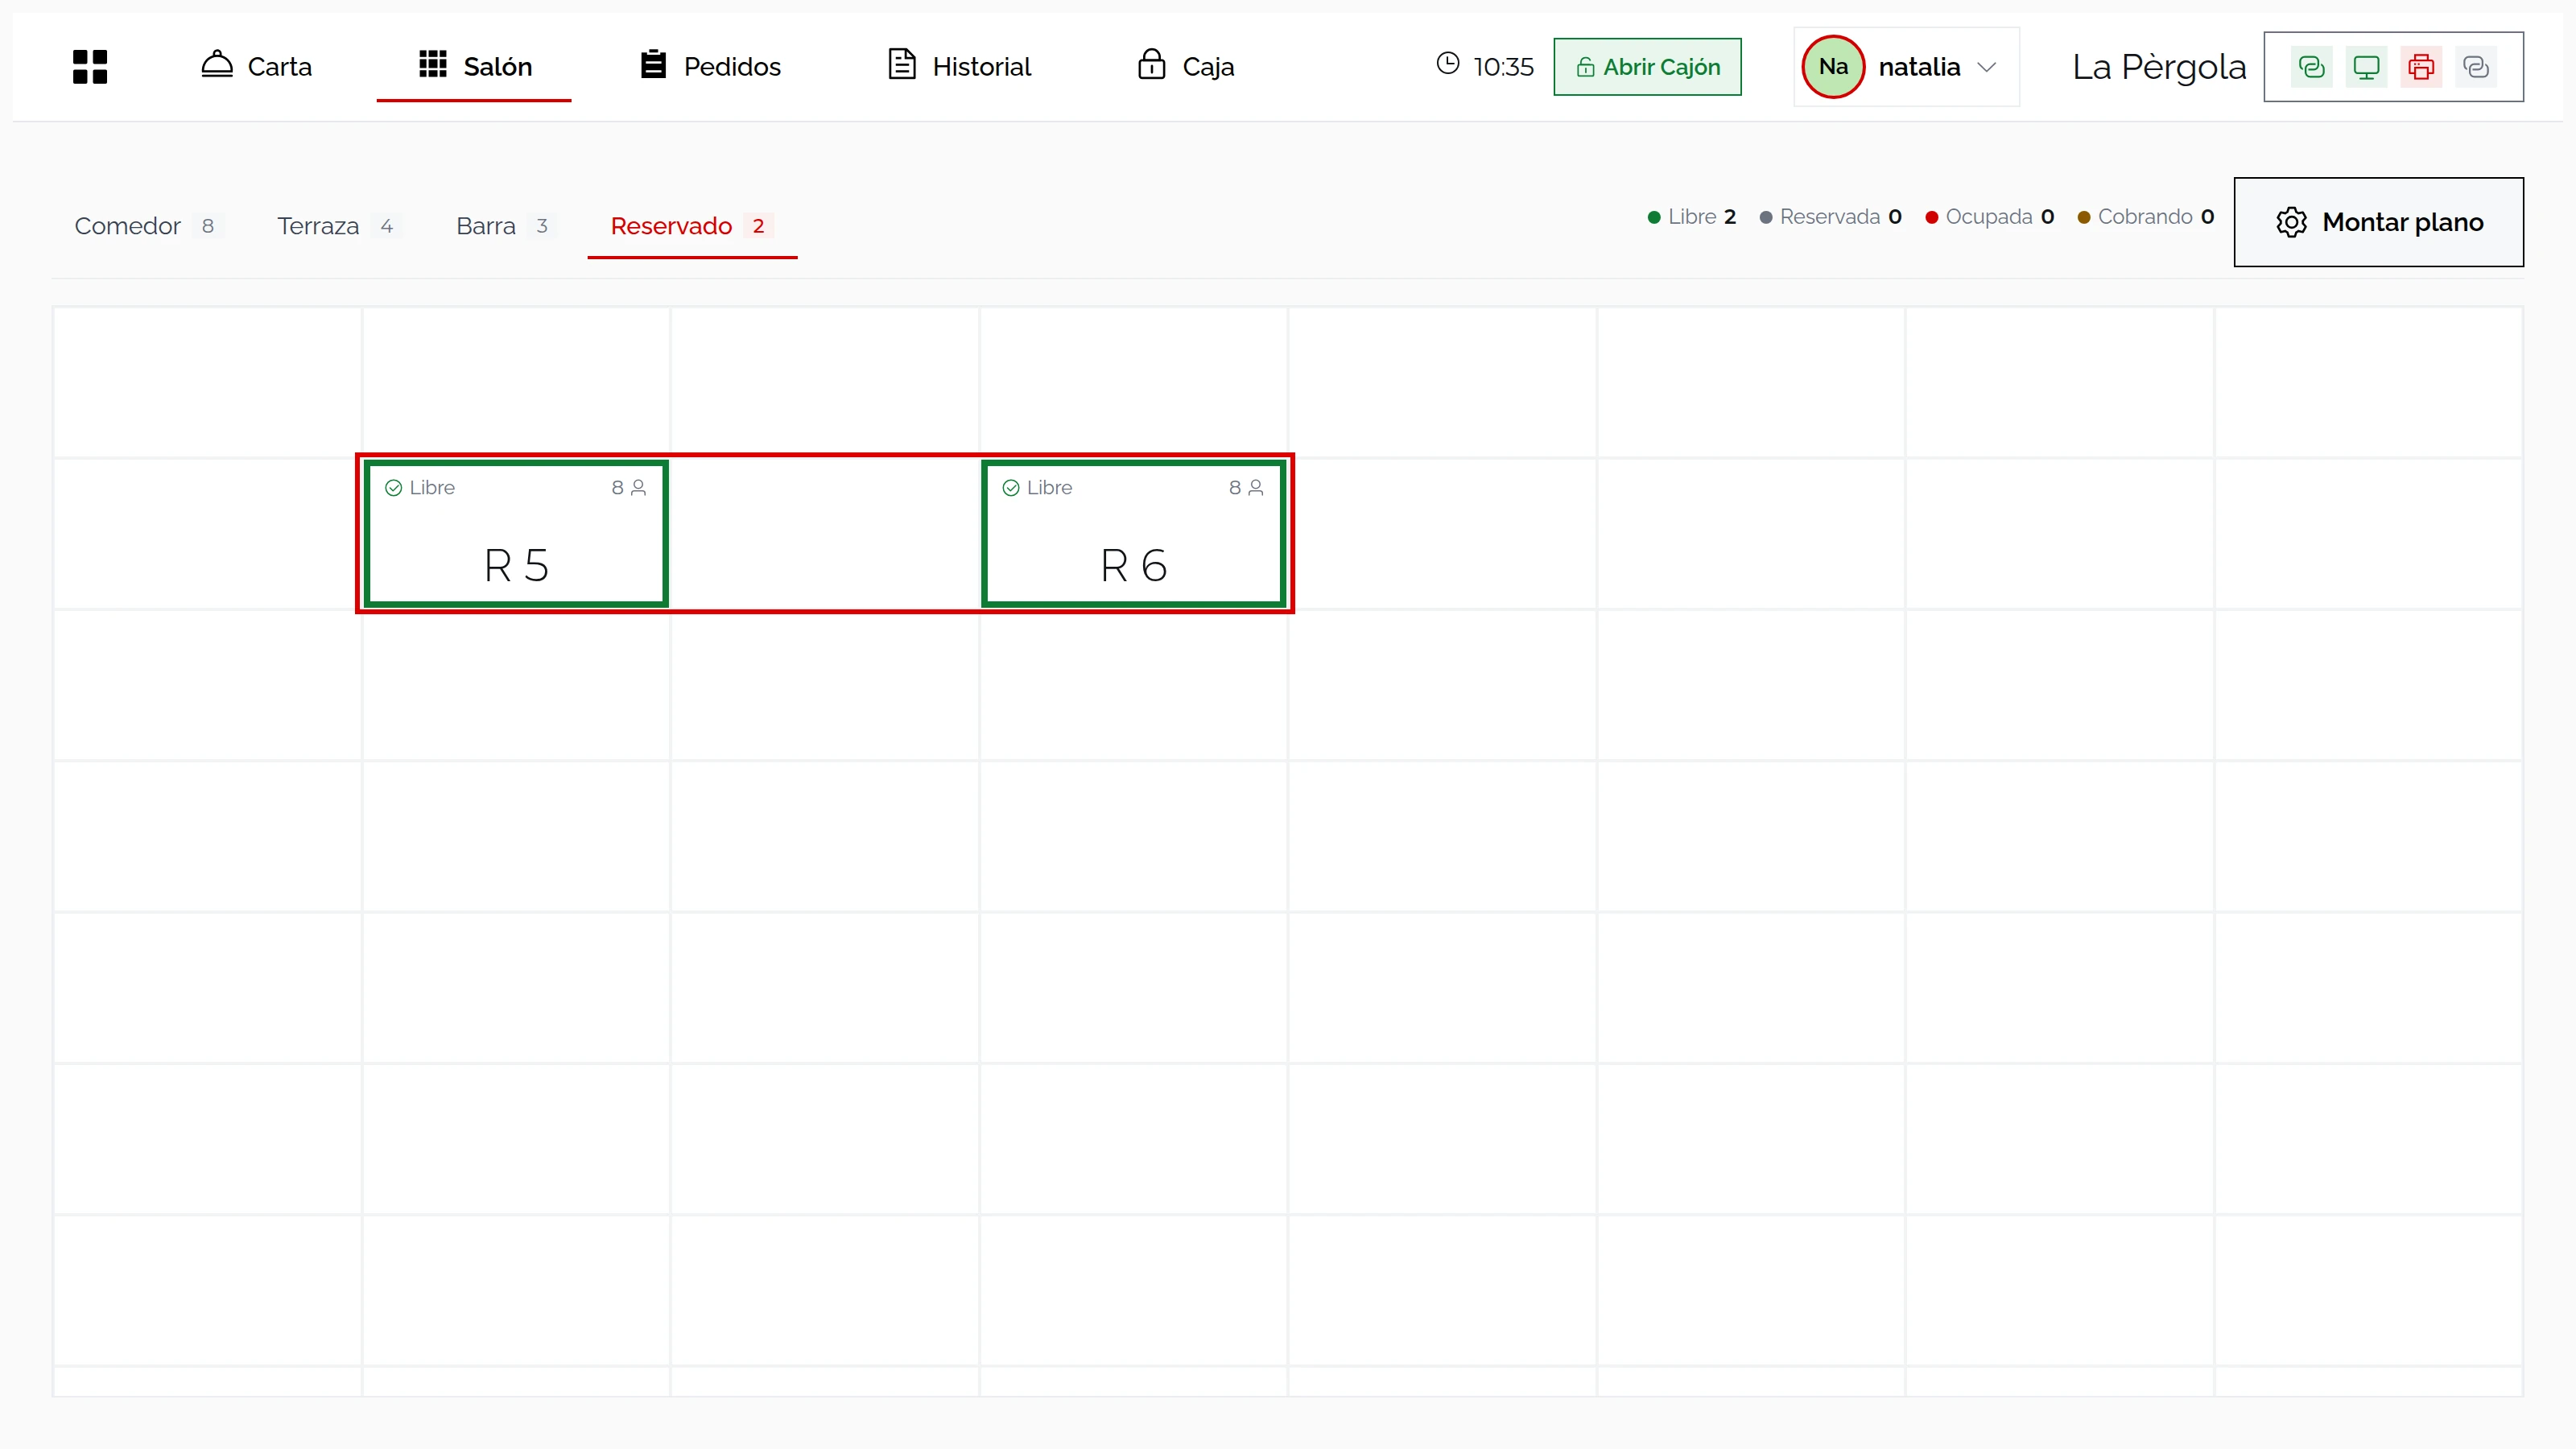Click the green monitor status icon
Screen dimensions: 2576x1449
(2366, 67)
